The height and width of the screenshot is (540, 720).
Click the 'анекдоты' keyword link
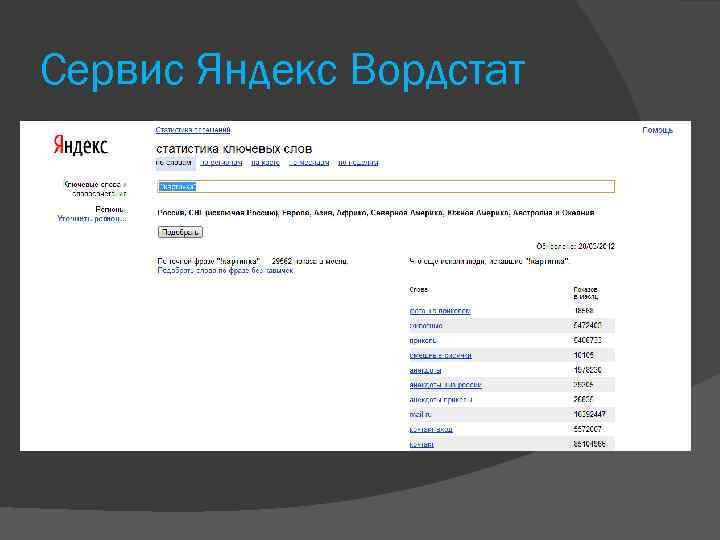pos(425,370)
